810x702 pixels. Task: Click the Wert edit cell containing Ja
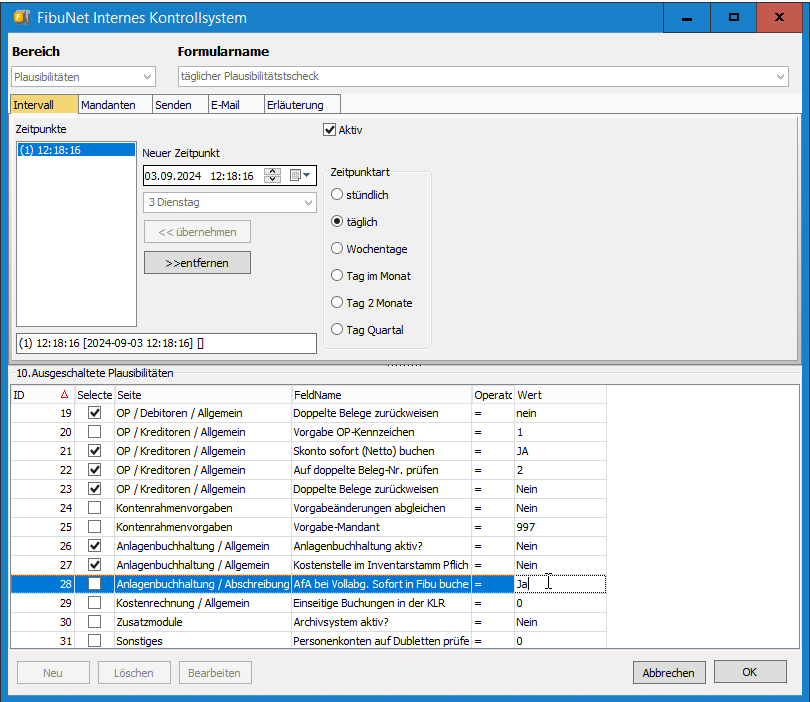click(x=560, y=584)
